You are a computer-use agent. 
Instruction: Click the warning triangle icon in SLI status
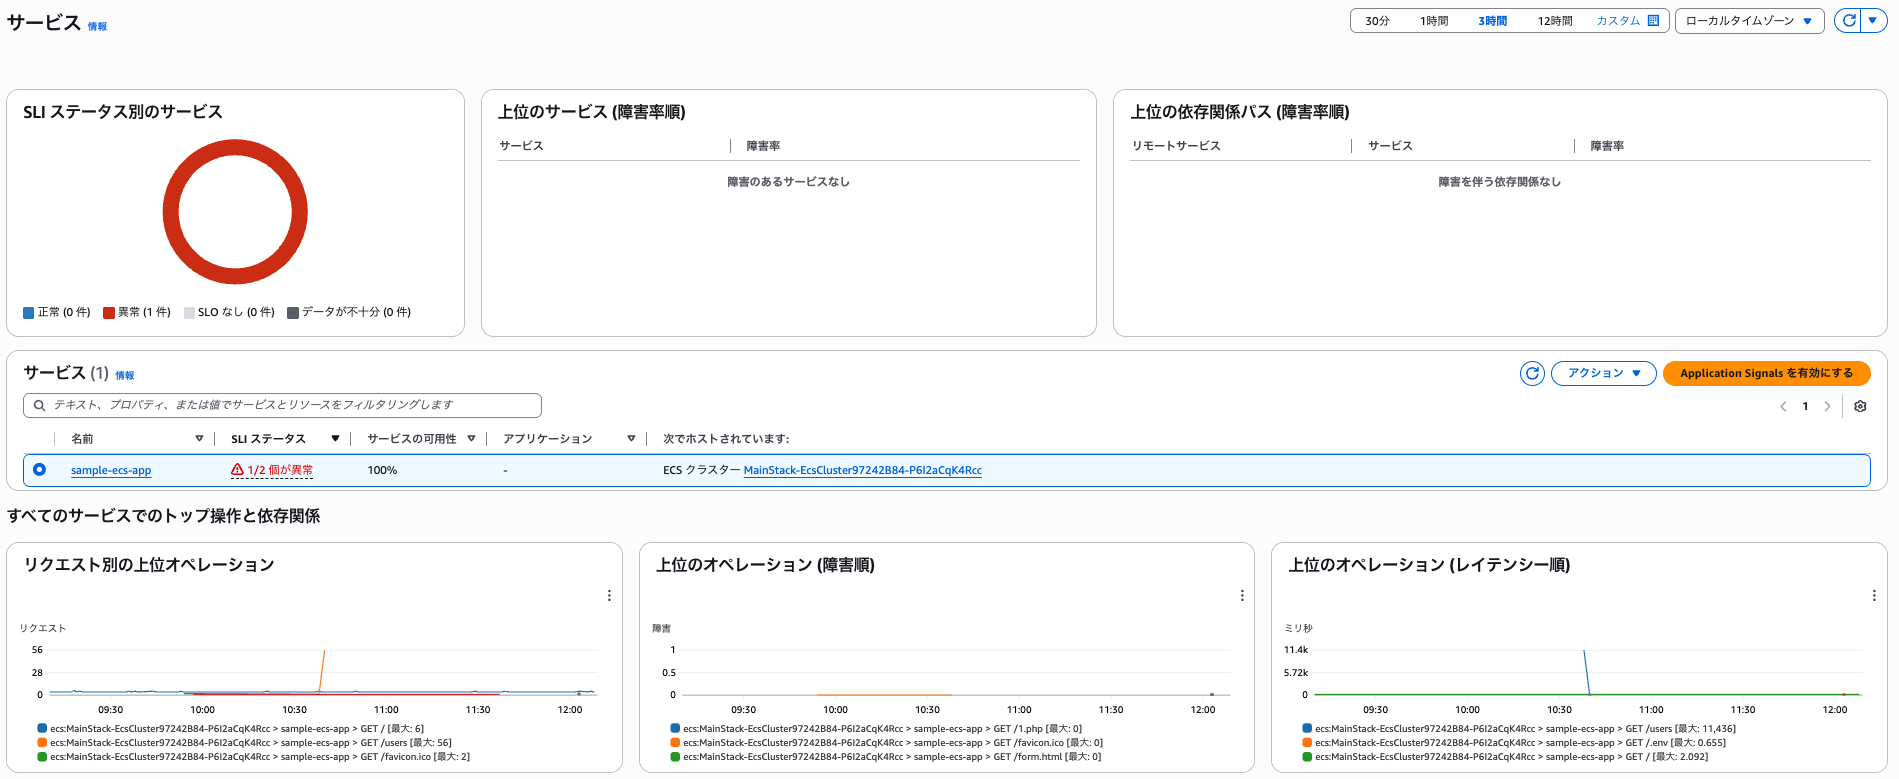237,469
